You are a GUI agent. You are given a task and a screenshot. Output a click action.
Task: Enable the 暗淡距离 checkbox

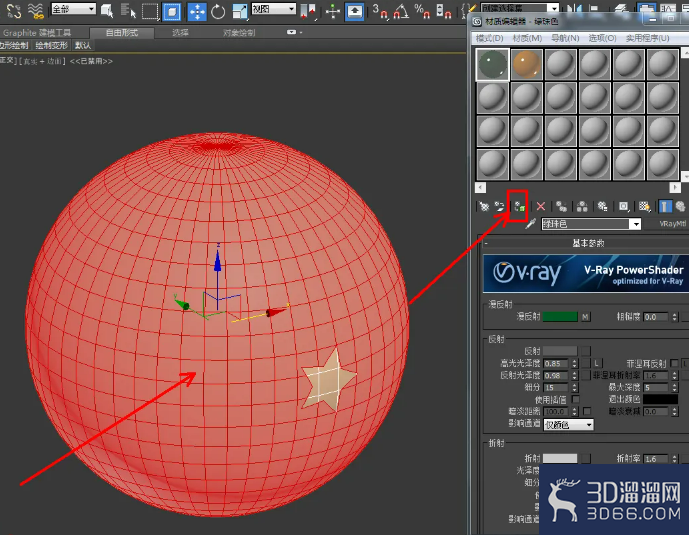coord(587,411)
